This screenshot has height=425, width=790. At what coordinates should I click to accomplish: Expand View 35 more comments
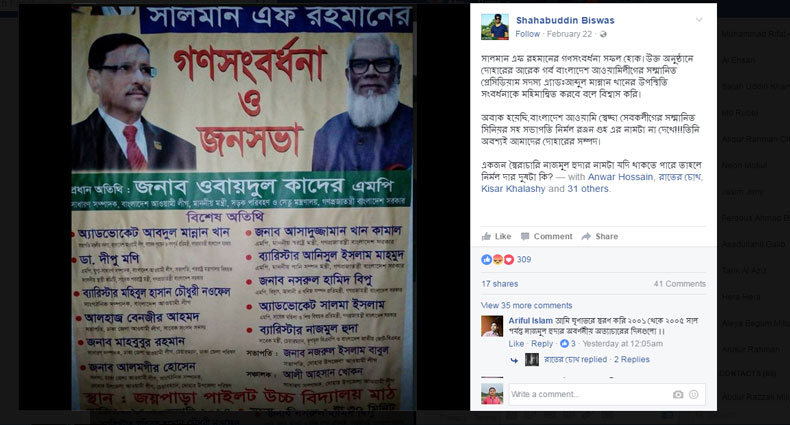(x=526, y=305)
